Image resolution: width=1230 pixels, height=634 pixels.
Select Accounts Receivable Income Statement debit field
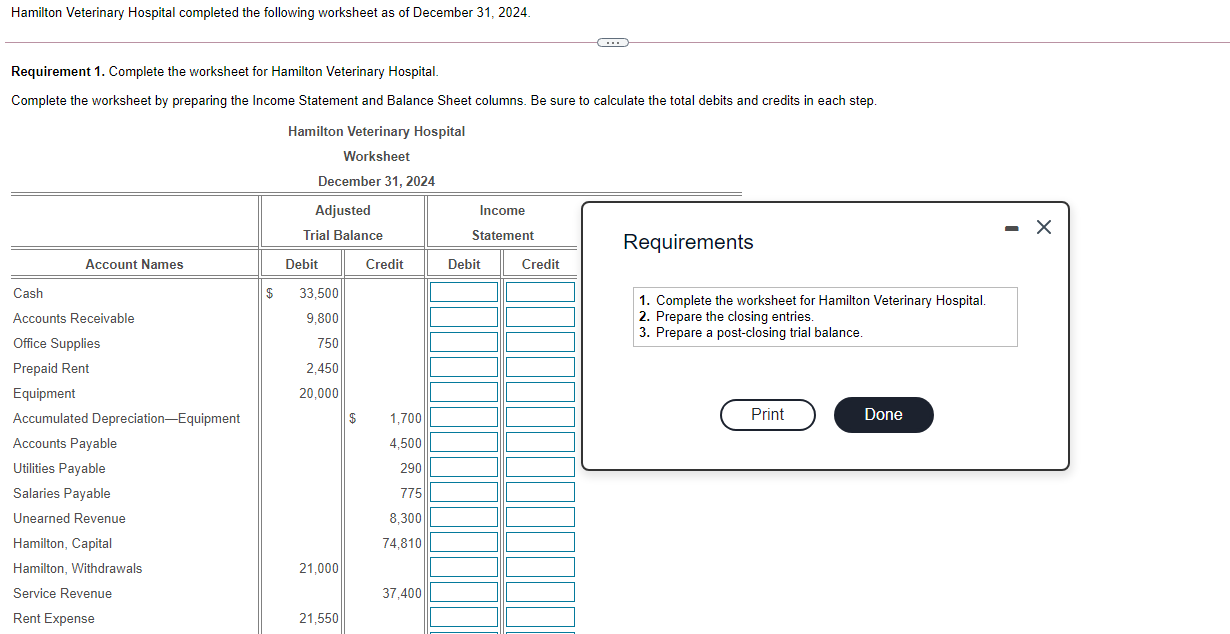[464, 317]
